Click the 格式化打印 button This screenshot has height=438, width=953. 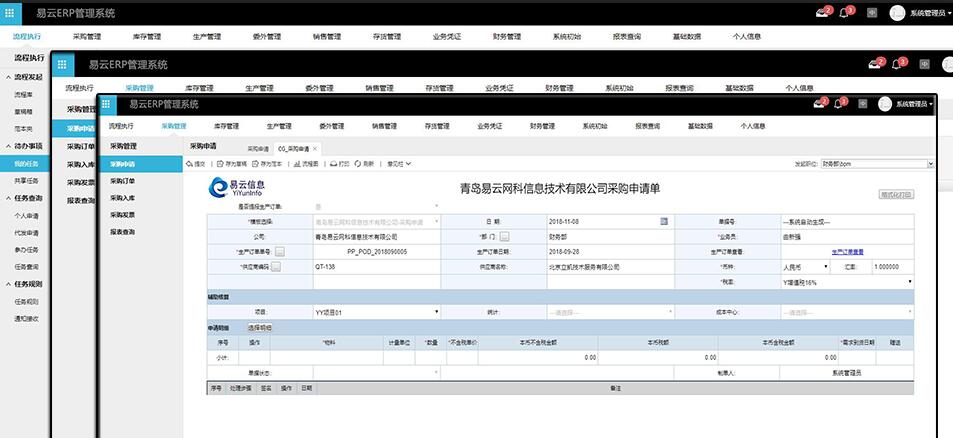(896, 194)
